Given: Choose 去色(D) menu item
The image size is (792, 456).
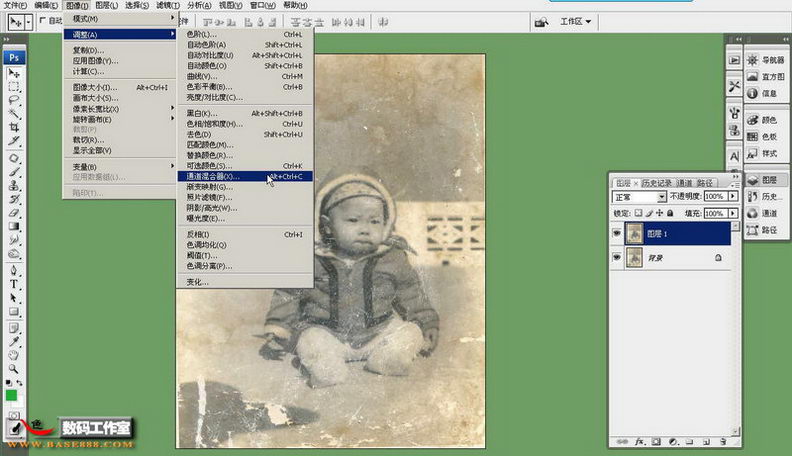Looking at the screenshot, I should pos(245,134).
